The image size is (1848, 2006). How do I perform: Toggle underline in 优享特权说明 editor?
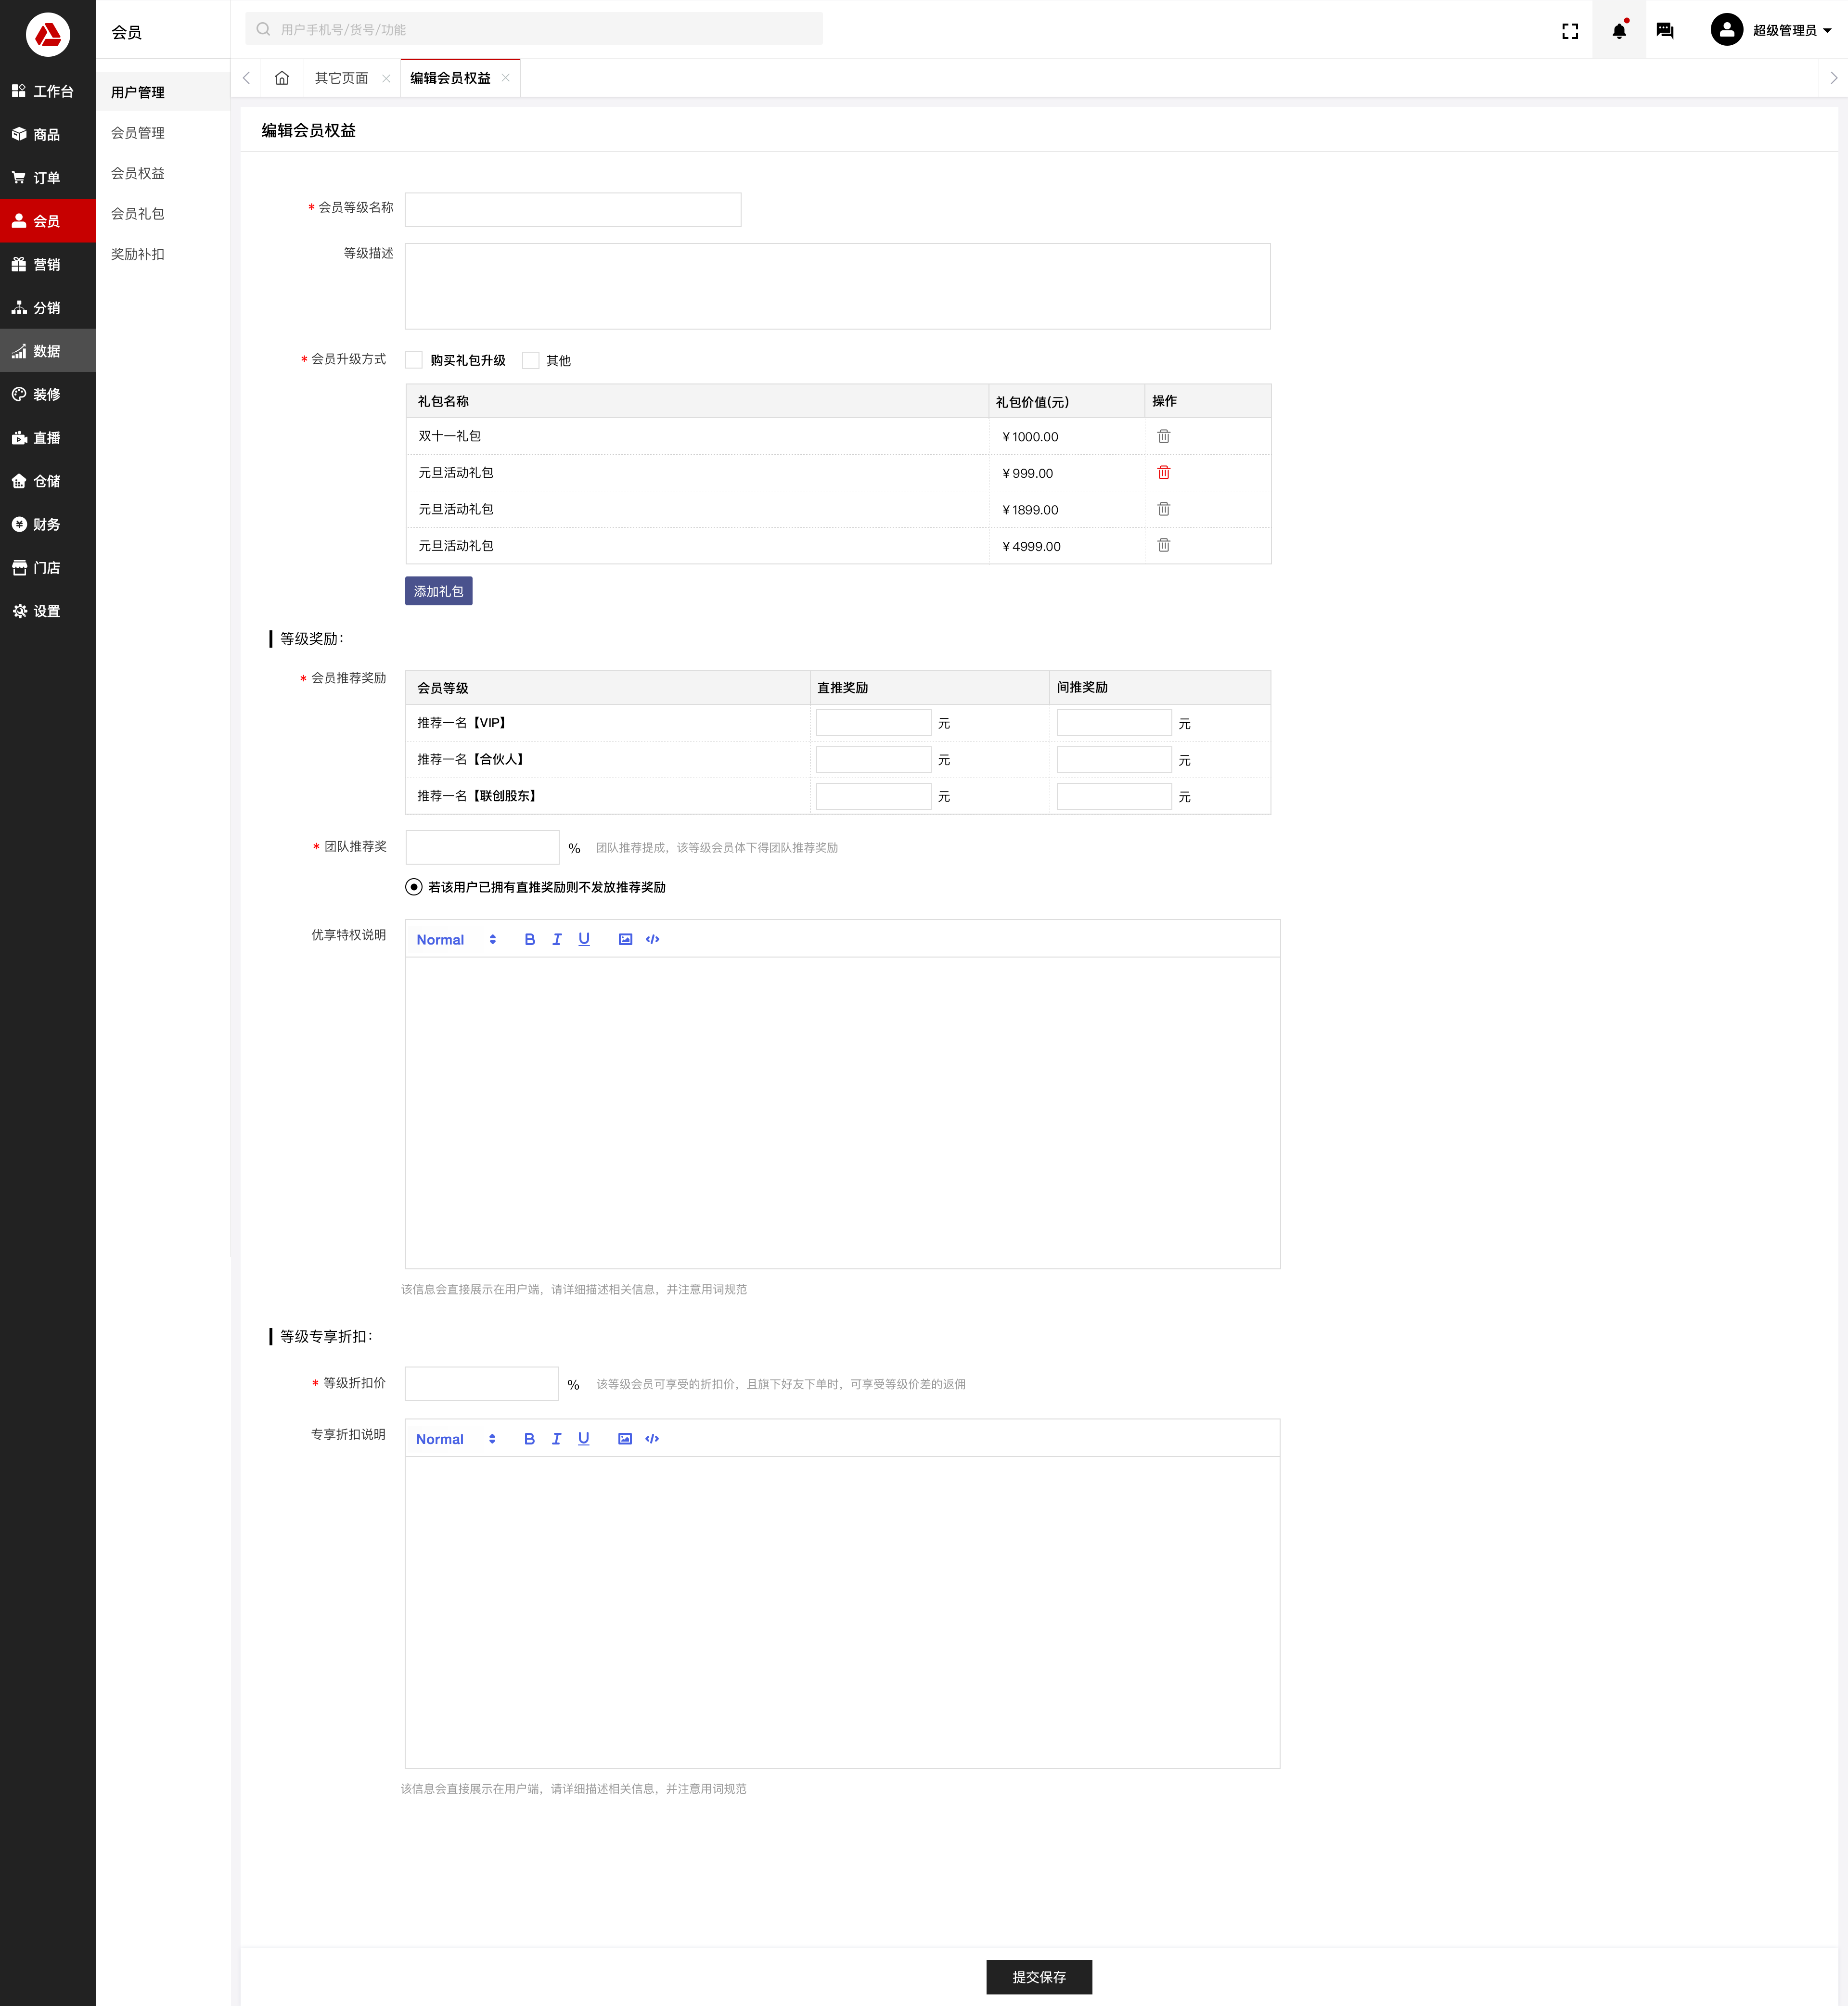584,939
